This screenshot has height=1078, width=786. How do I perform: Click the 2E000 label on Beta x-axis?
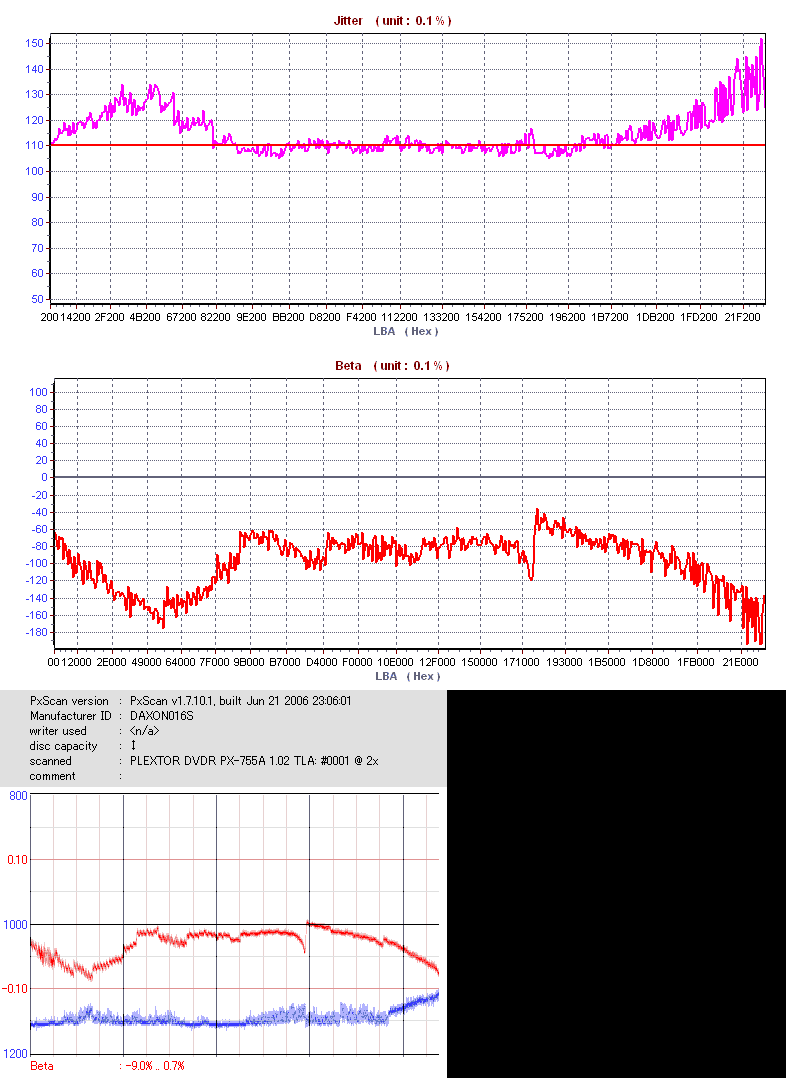pos(111,663)
